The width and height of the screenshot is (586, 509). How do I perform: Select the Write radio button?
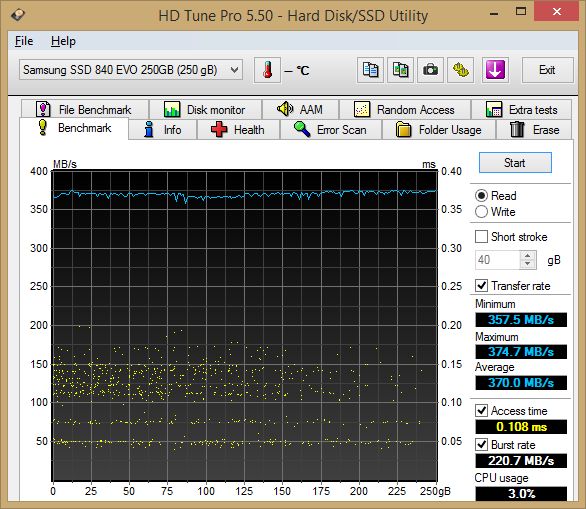[481, 212]
